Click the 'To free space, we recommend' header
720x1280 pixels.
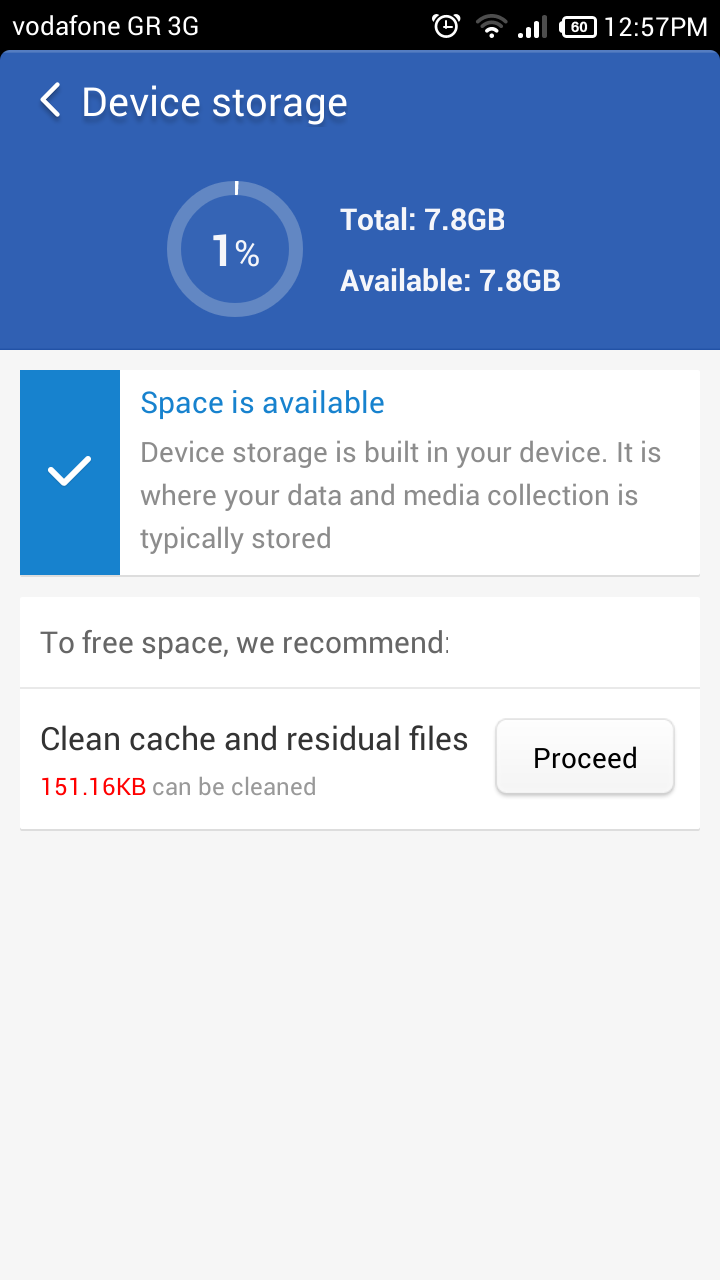pos(245,642)
